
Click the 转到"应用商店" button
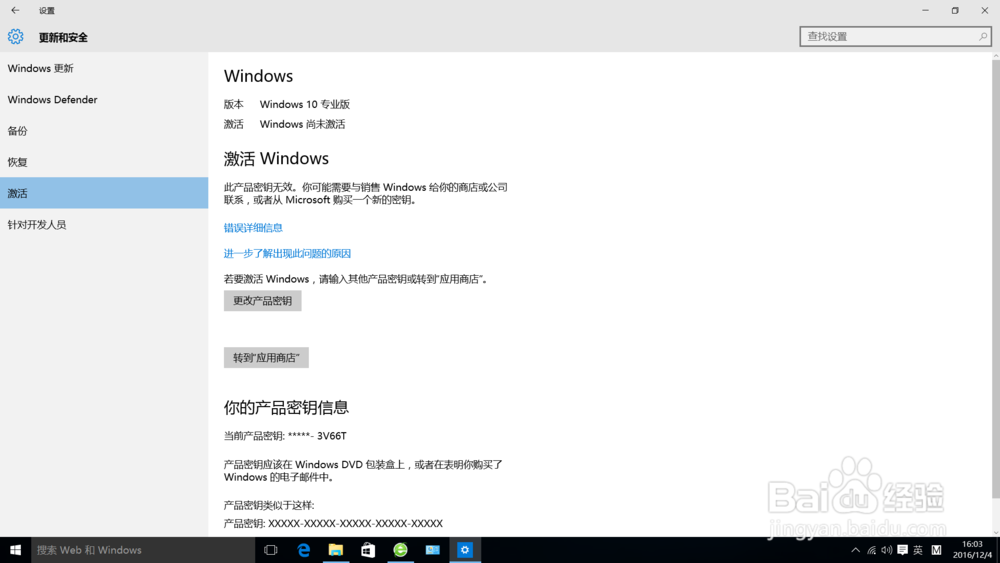click(x=266, y=358)
